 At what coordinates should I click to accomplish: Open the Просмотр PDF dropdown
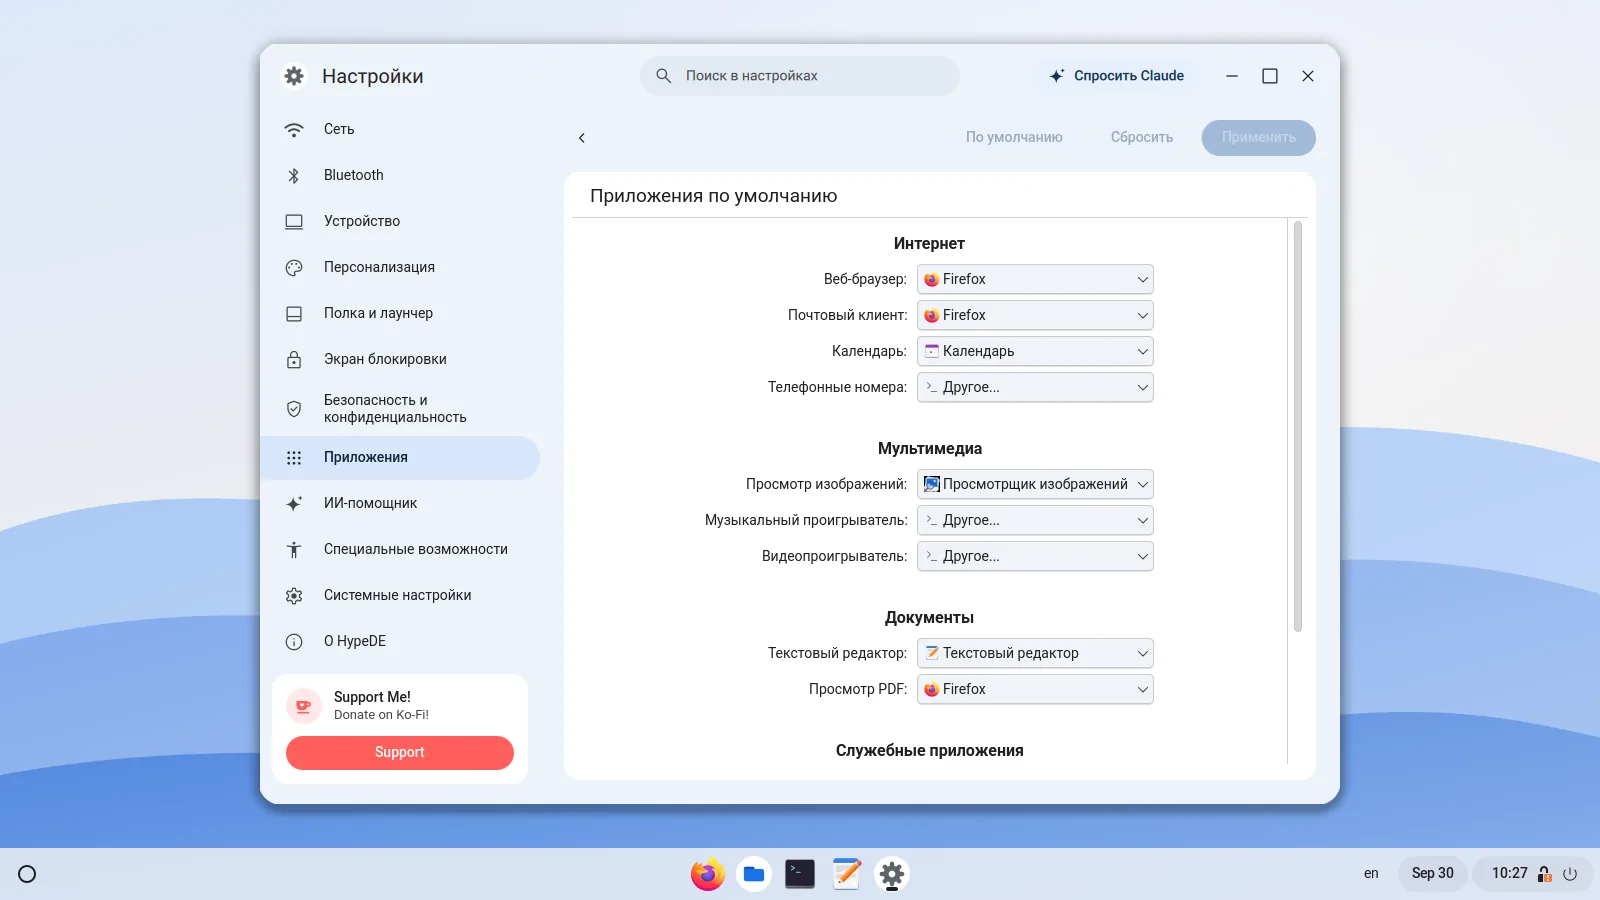[1035, 689]
